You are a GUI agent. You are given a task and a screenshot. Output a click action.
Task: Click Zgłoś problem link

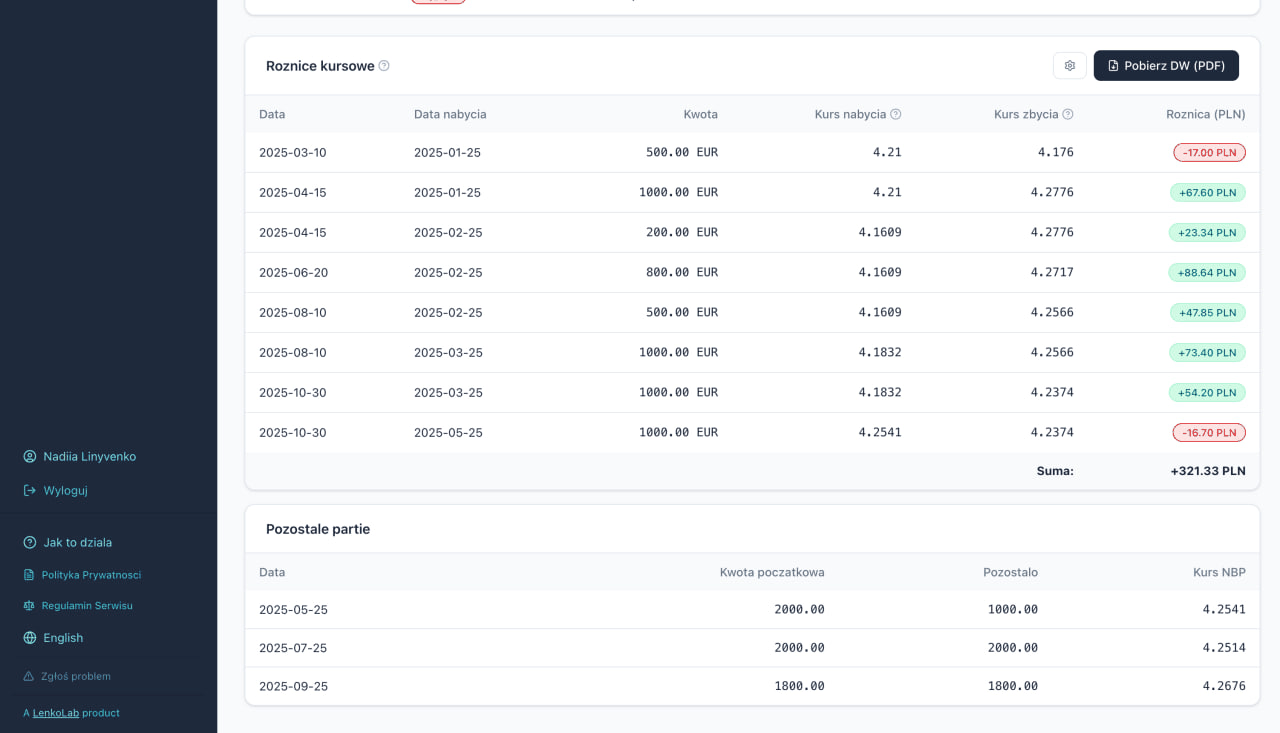point(76,676)
